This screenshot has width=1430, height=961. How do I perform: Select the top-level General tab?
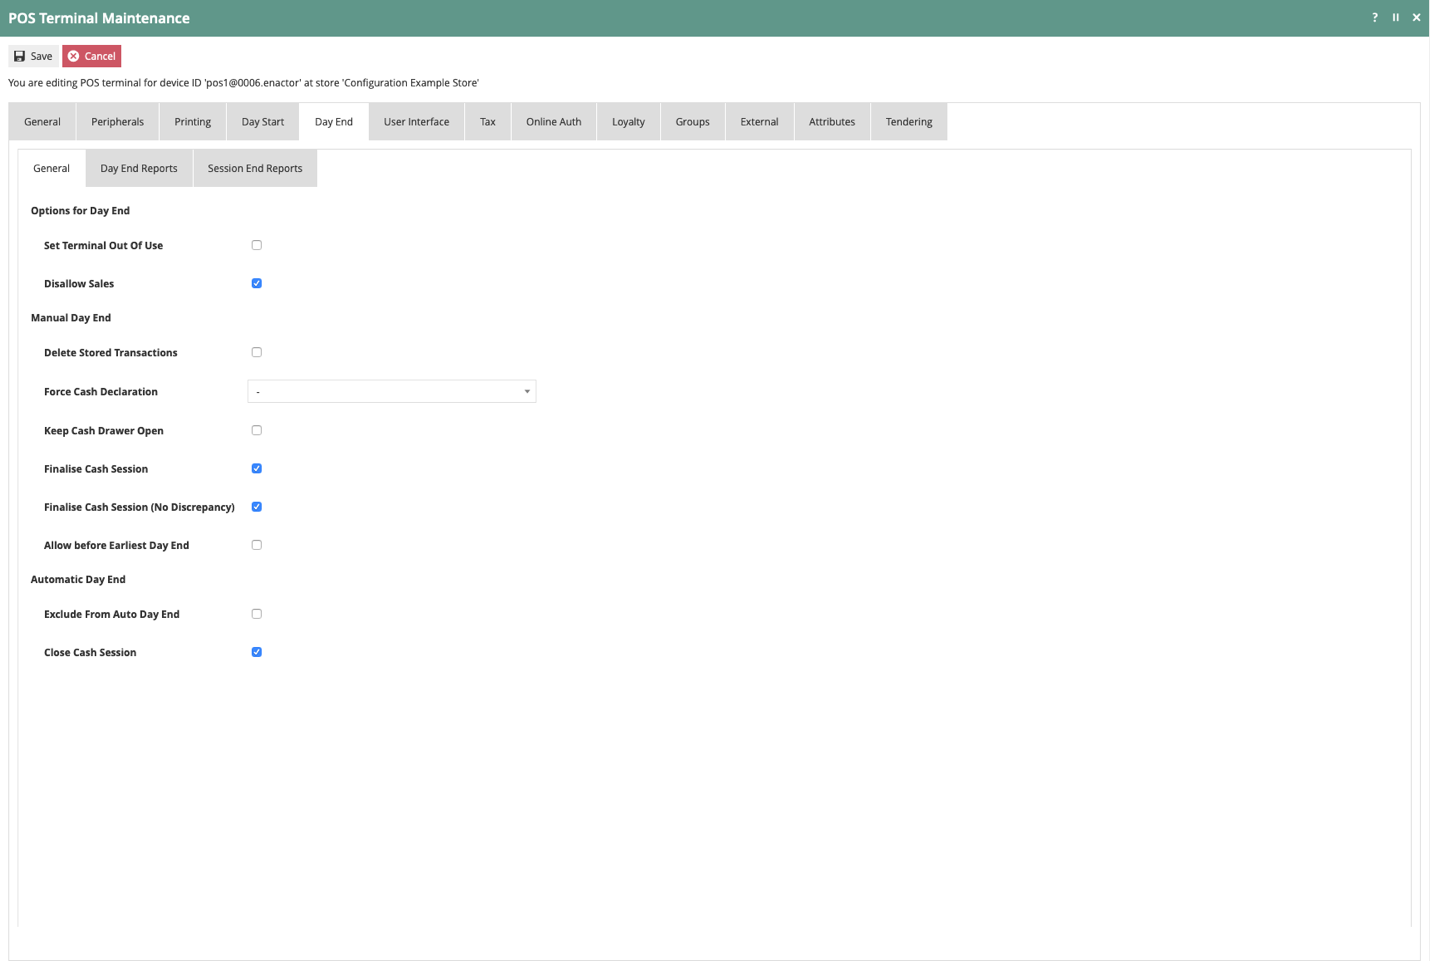pyautogui.click(x=42, y=122)
